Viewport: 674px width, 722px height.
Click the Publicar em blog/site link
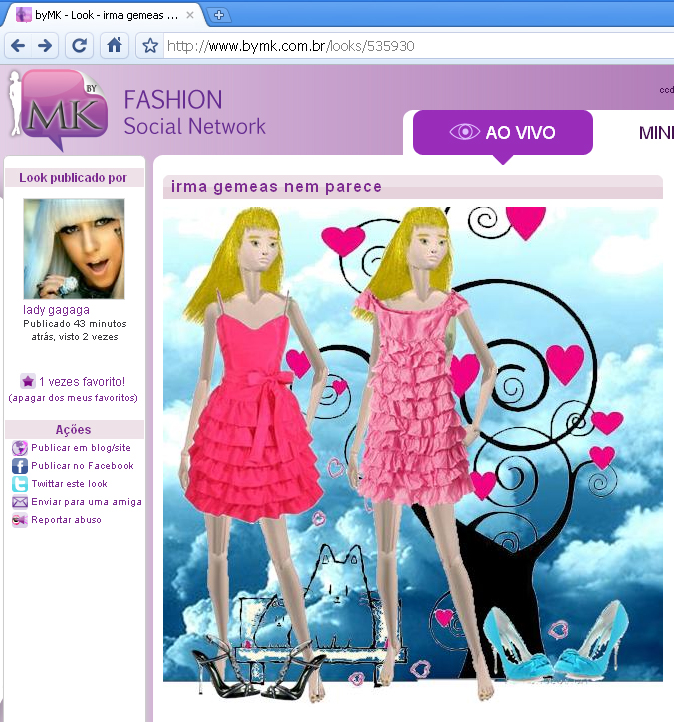81,448
